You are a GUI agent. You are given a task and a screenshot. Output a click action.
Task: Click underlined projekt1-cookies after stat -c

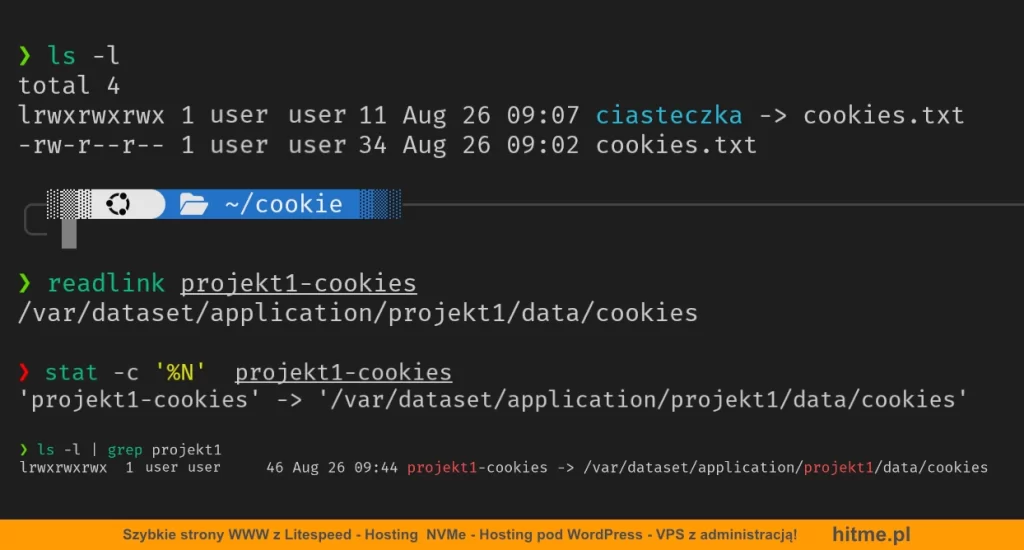tap(343, 373)
